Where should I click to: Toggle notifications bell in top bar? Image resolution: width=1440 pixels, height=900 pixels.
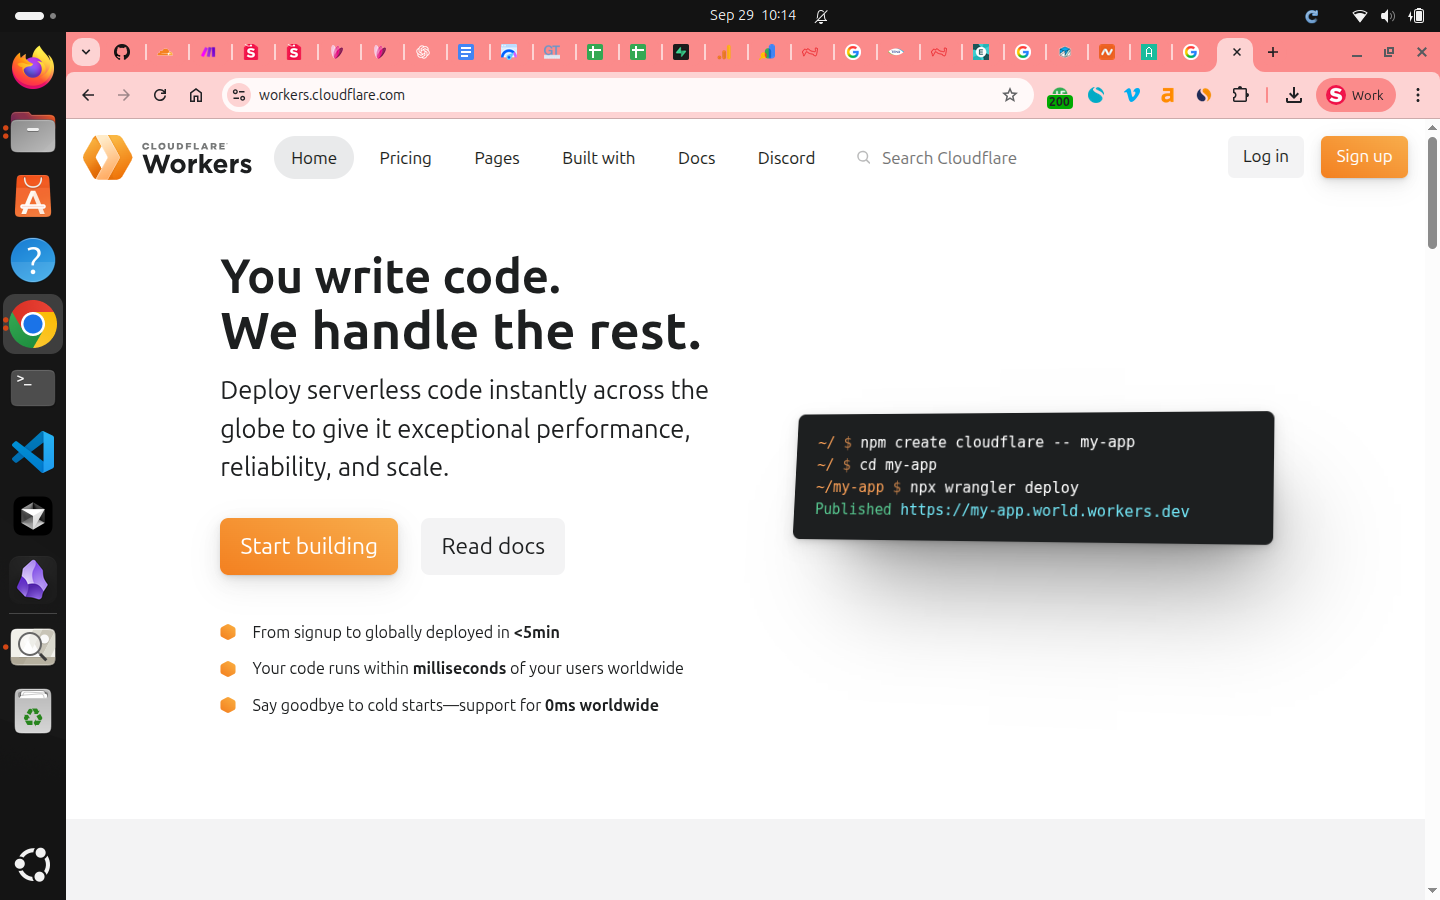pyautogui.click(x=821, y=16)
